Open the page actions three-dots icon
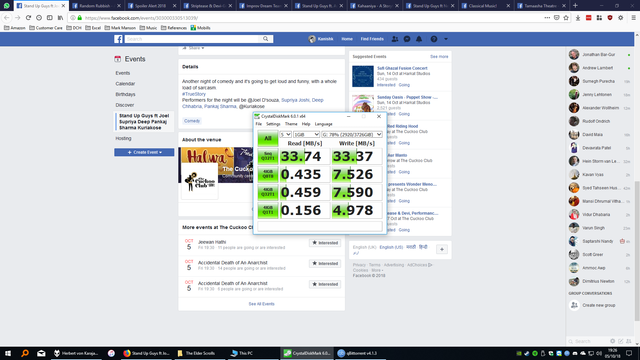The width and height of the screenshot is (640, 360). [x=547, y=18]
